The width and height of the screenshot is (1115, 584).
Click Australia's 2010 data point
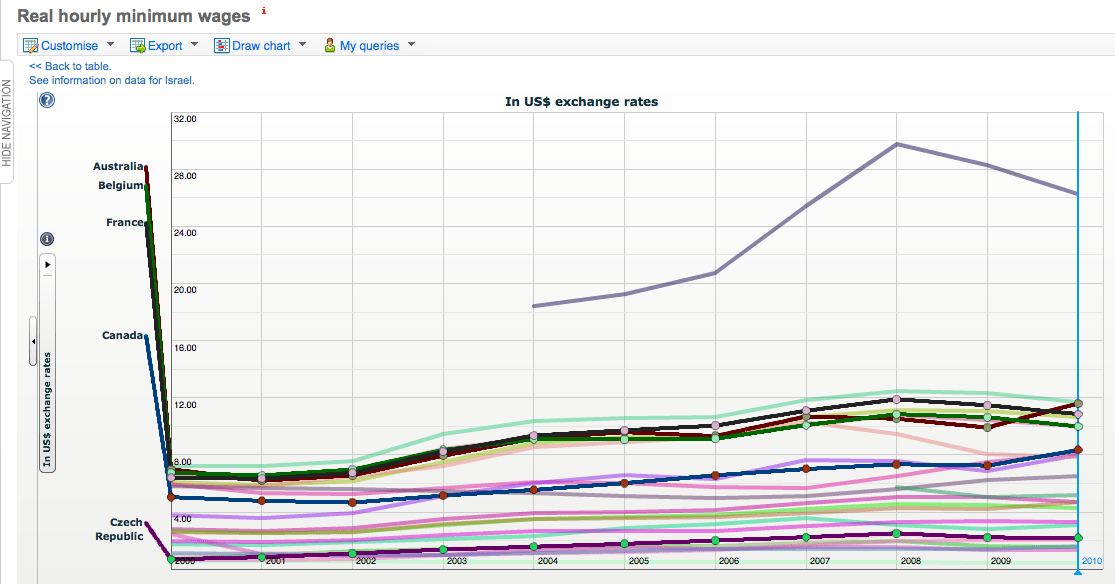click(x=1078, y=404)
